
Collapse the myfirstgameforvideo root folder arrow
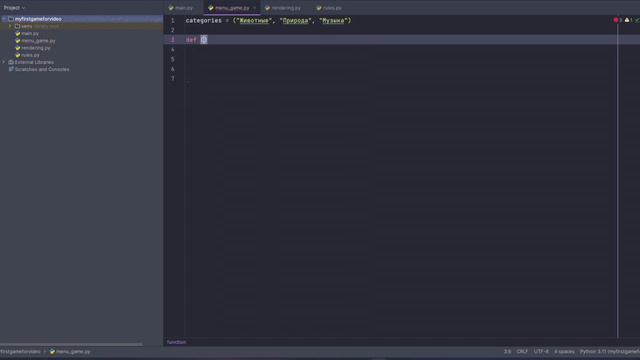coord(4,19)
